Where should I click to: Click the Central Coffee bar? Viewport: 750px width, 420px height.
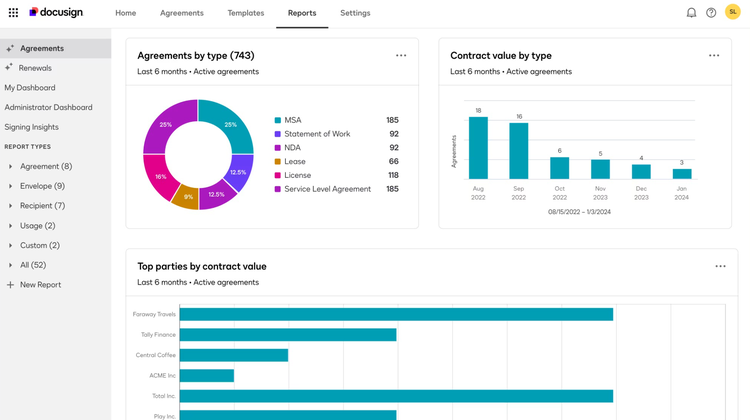click(234, 355)
